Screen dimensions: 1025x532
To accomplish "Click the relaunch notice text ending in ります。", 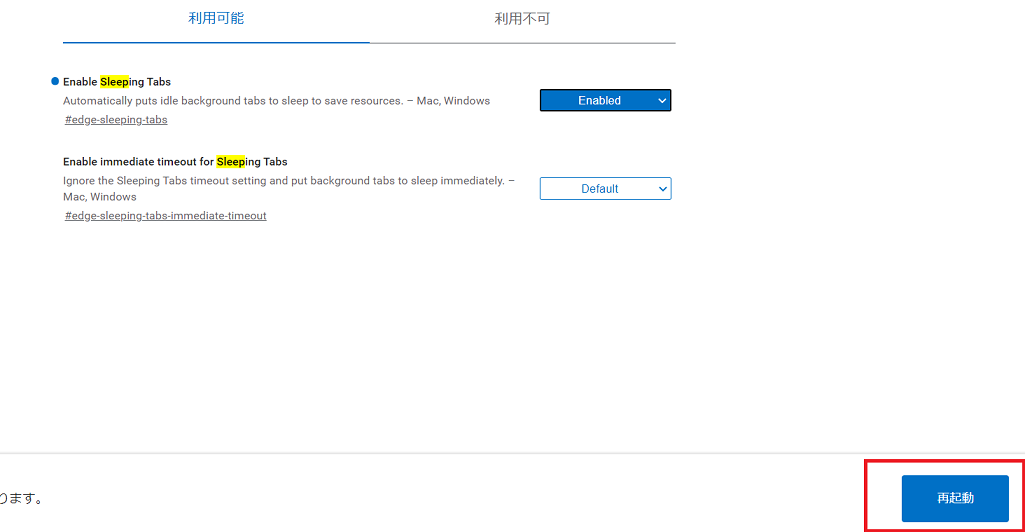I will (20, 498).
